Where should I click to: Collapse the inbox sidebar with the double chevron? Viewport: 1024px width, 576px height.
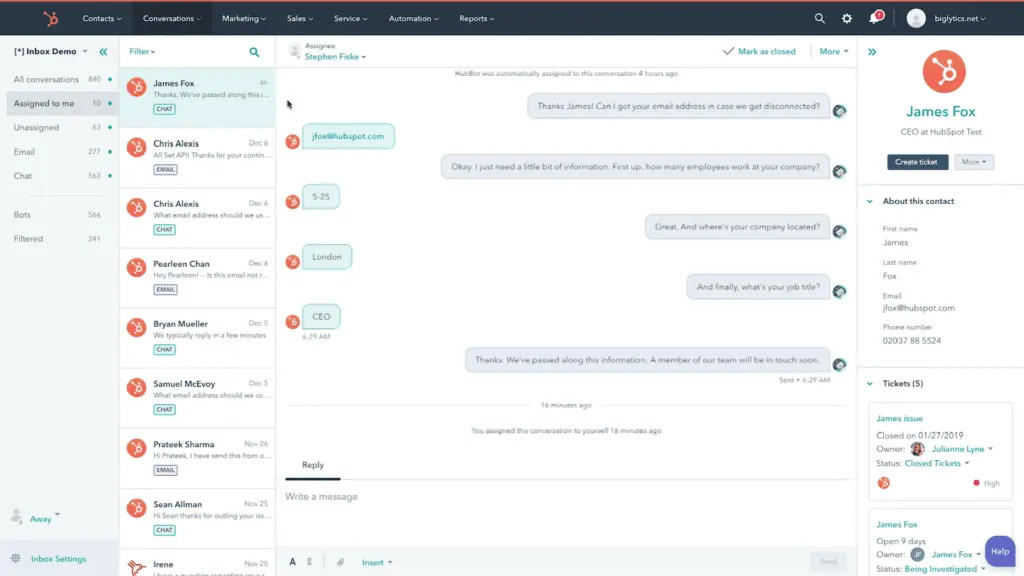point(103,52)
